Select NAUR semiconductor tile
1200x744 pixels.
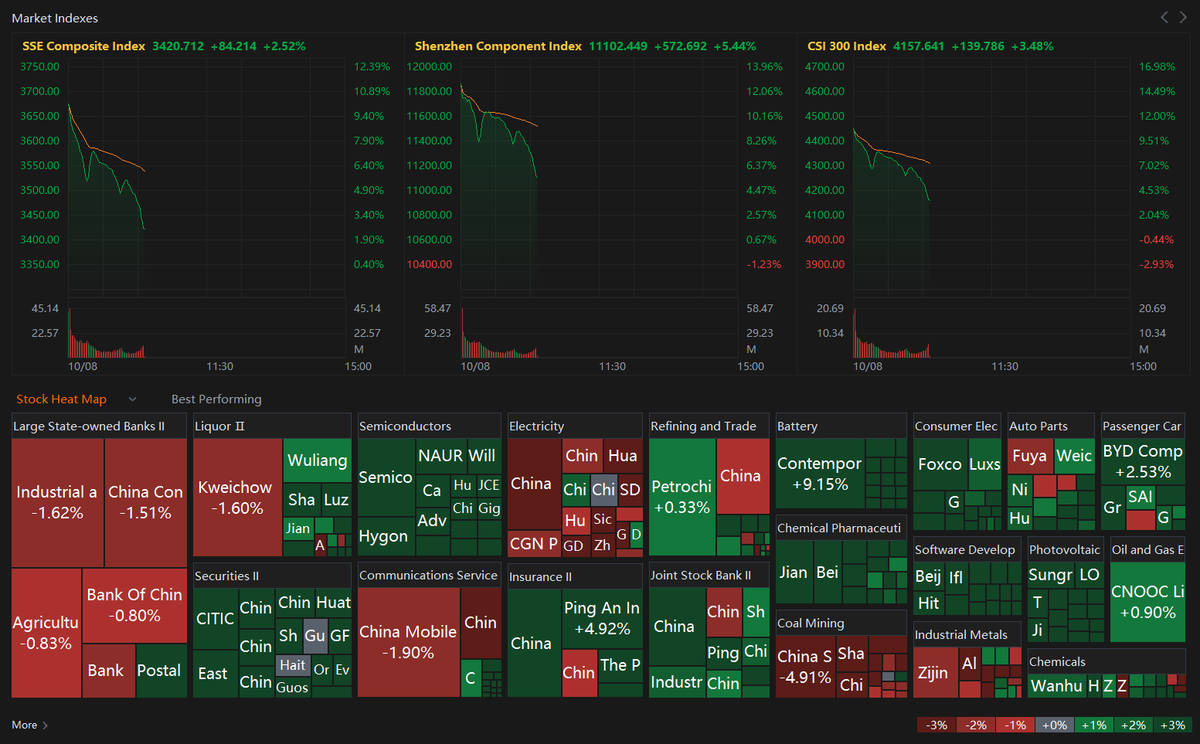[x=440, y=456]
